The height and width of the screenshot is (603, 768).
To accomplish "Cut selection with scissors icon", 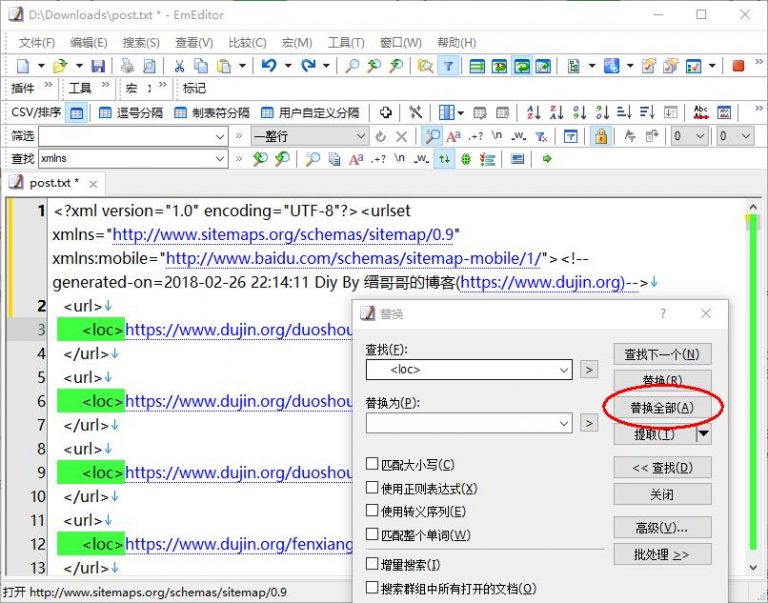I will [179, 66].
